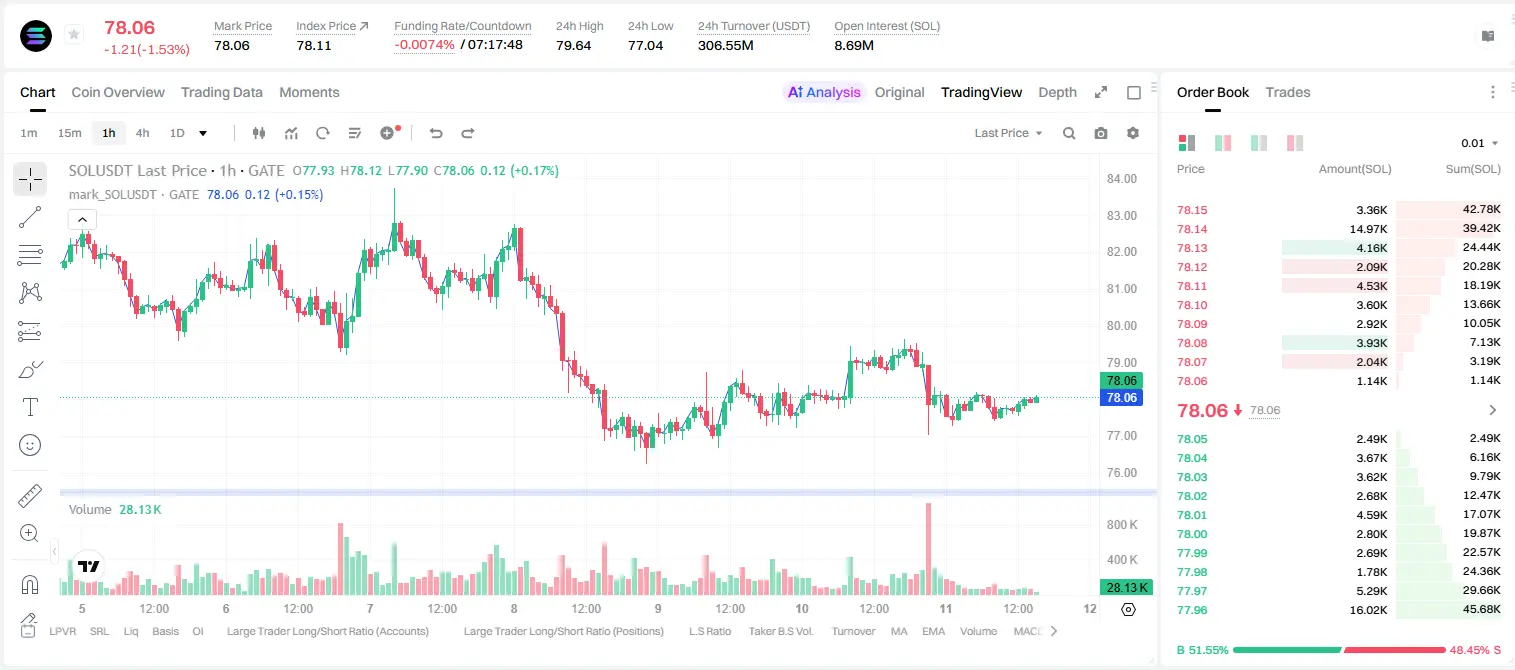Switch to the Trades tab
Image resolution: width=1515 pixels, height=670 pixels.
(1288, 92)
